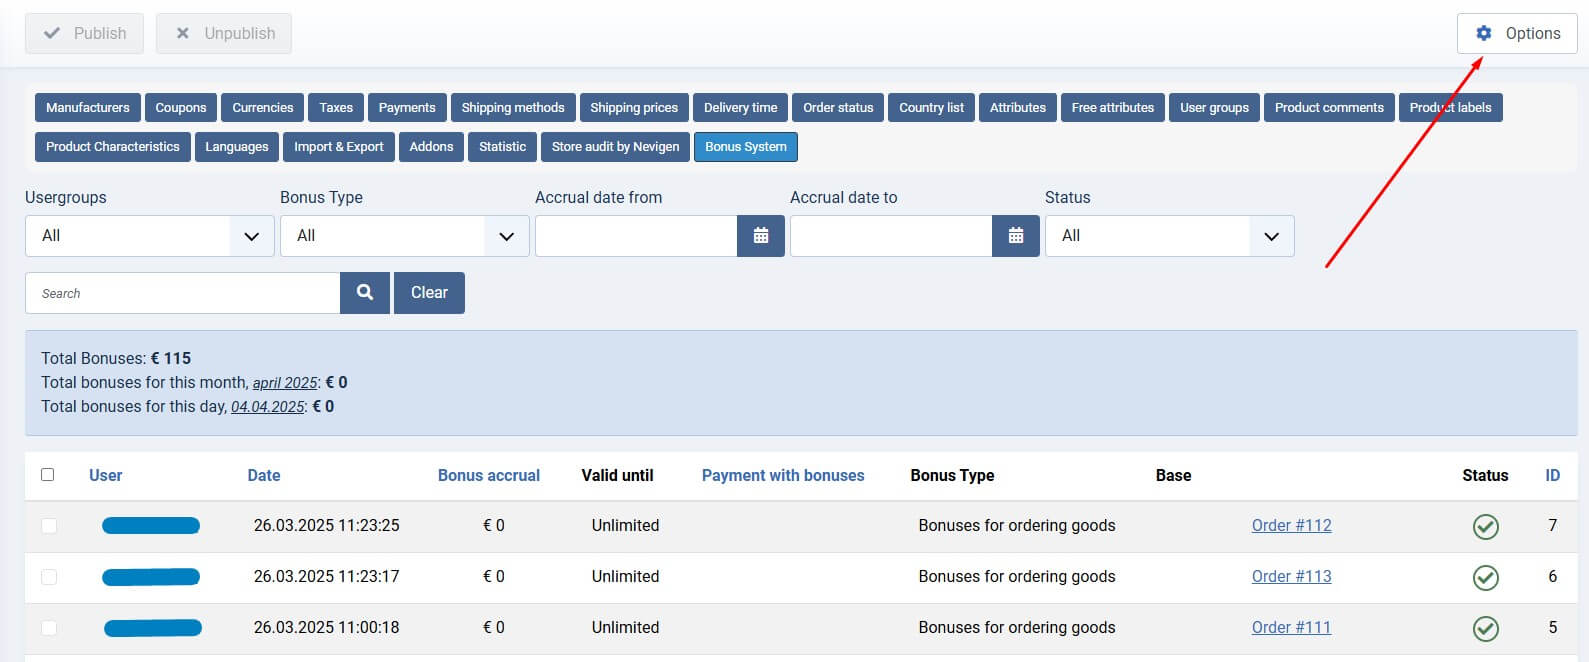
Task: Click the Publish checkmark button
Action: (84, 33)
